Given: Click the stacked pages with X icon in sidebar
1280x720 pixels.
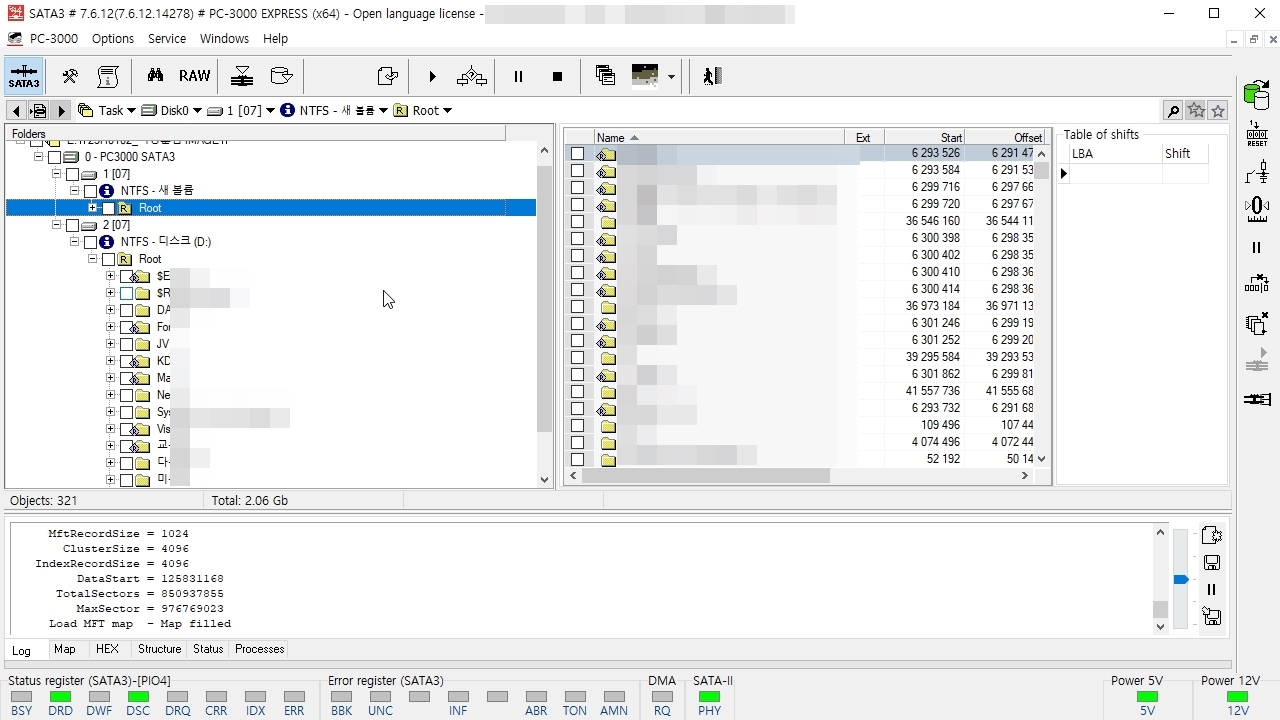Looking at the screenshot, I should coord(1257,323).
